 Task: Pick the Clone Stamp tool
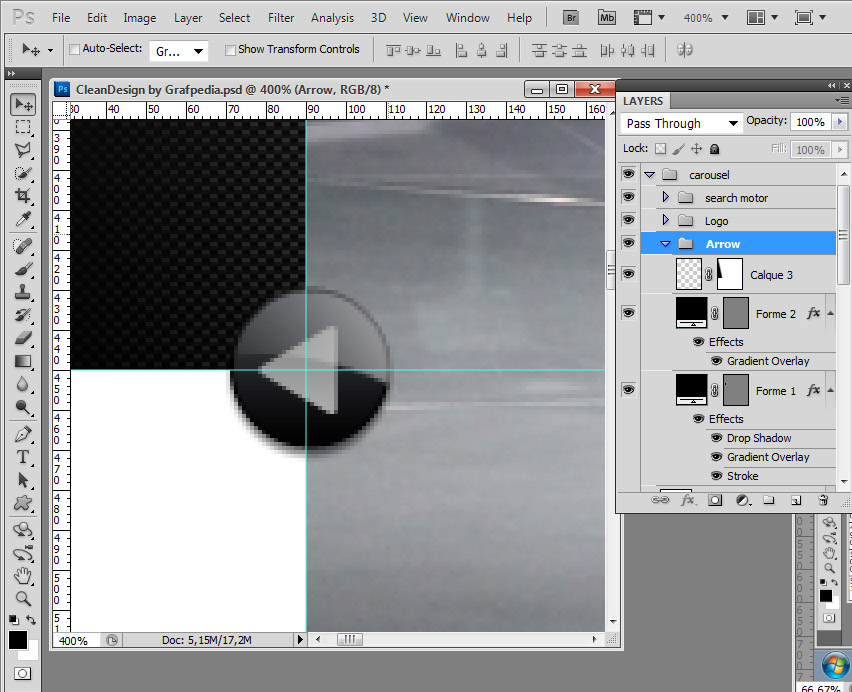pyautogui.click(x=23, y=292)
